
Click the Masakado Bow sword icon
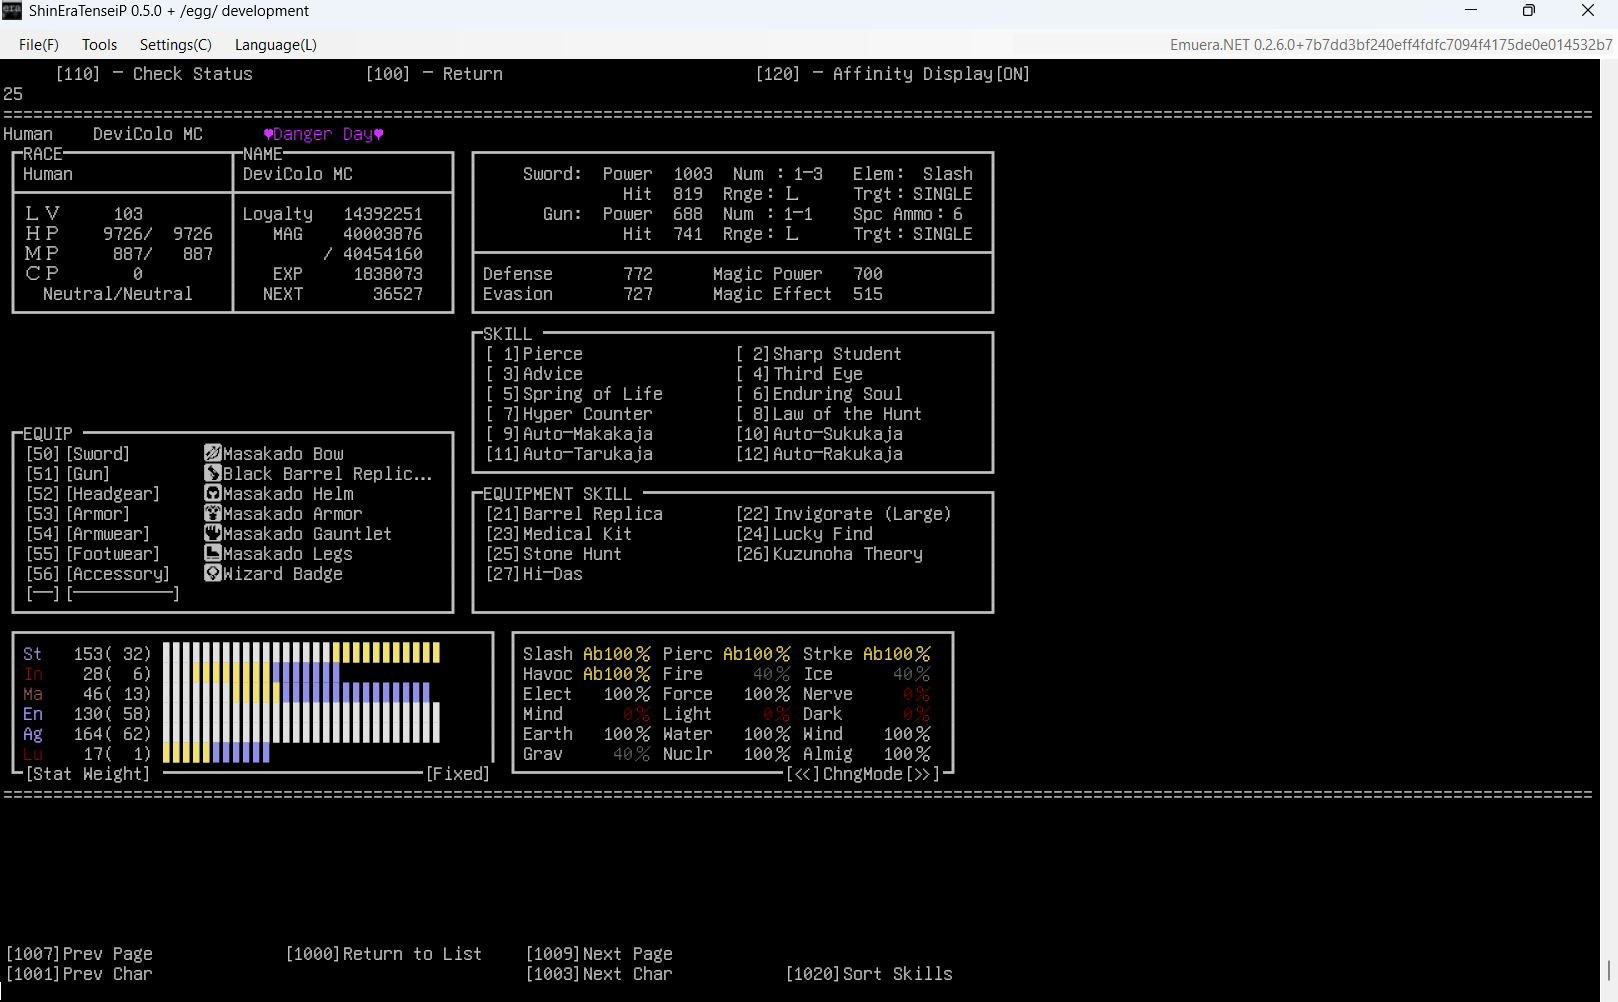212,454
